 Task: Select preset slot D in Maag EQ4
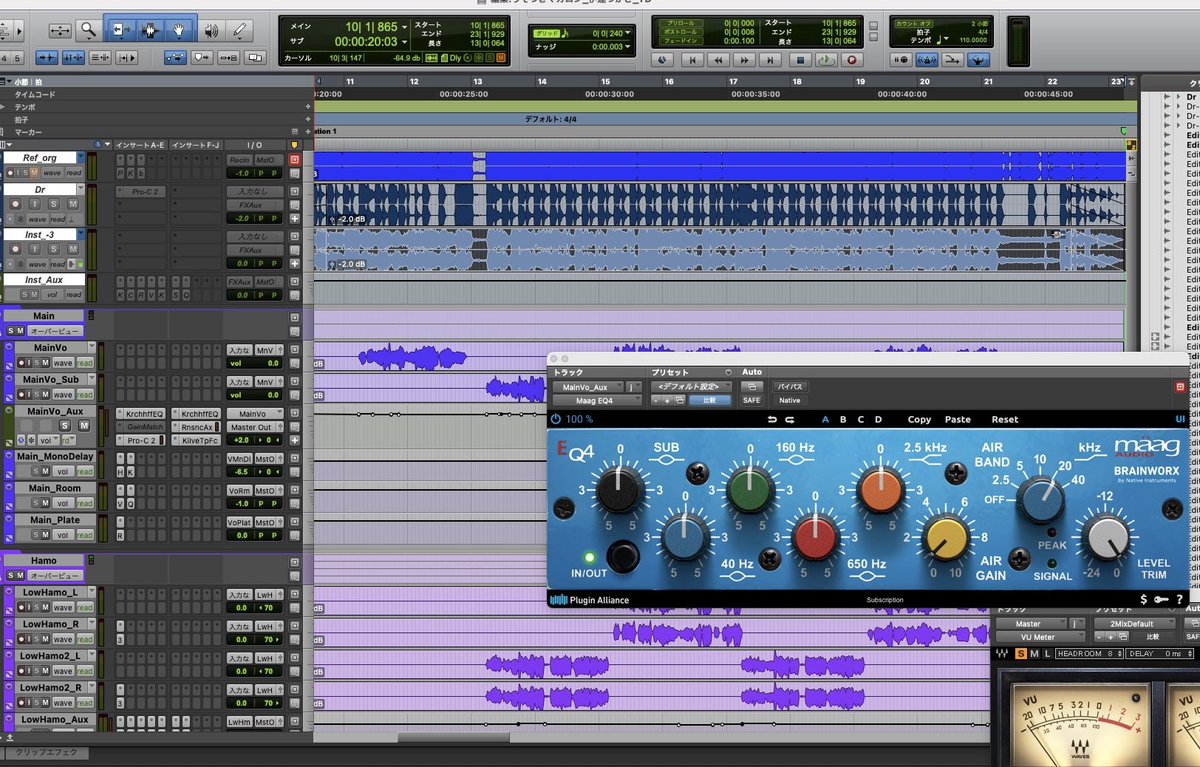coord(878,419)
